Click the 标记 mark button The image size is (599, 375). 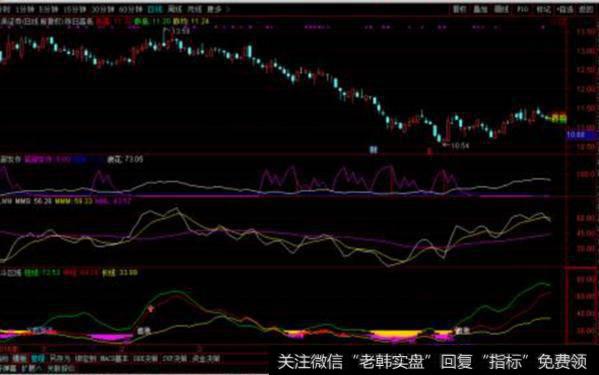click(x=543, y=9)
